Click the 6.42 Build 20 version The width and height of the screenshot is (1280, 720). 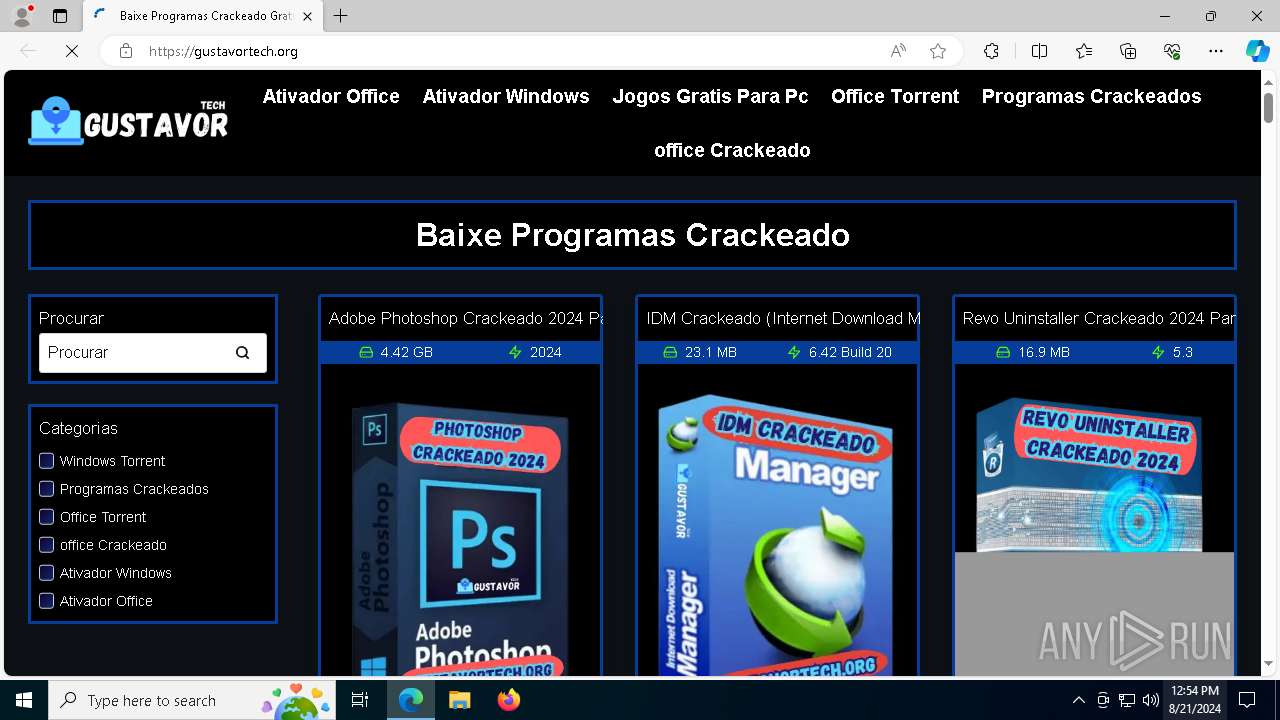(x=850, y=352)
